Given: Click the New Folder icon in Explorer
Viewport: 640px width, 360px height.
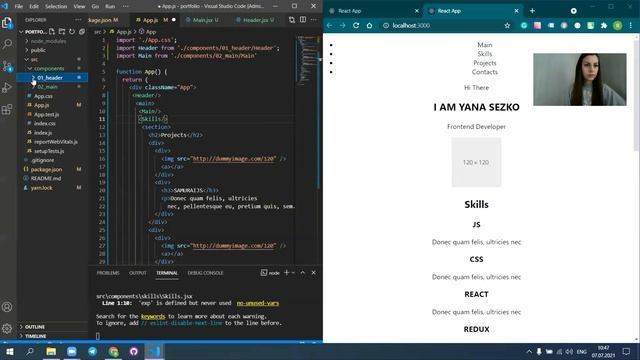Looking at the screenshot, I should [x=62, y=31].
